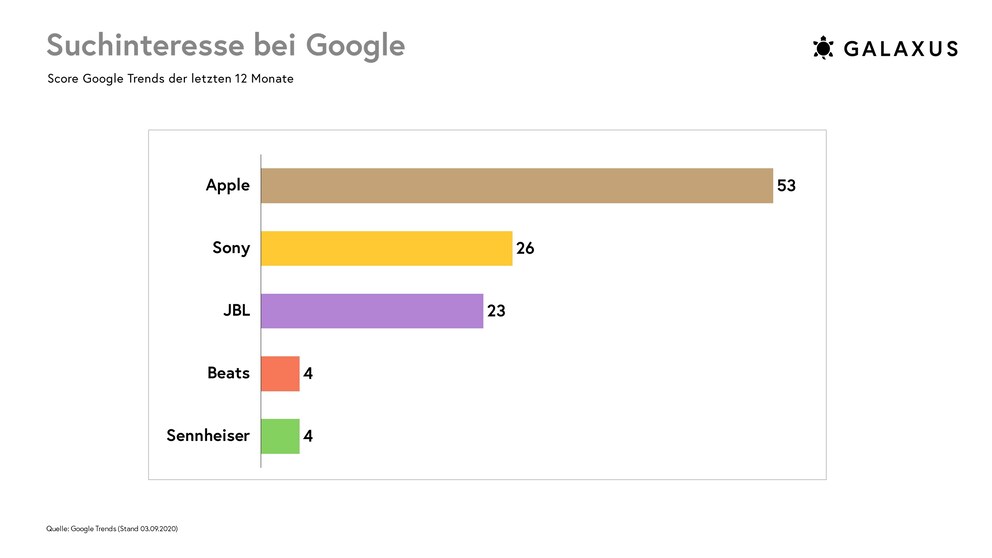The width and height of the screenshot is (992, 558).
Task: Select the purple JBL bar
Action: pyautogui.click(x=372, y=311)
